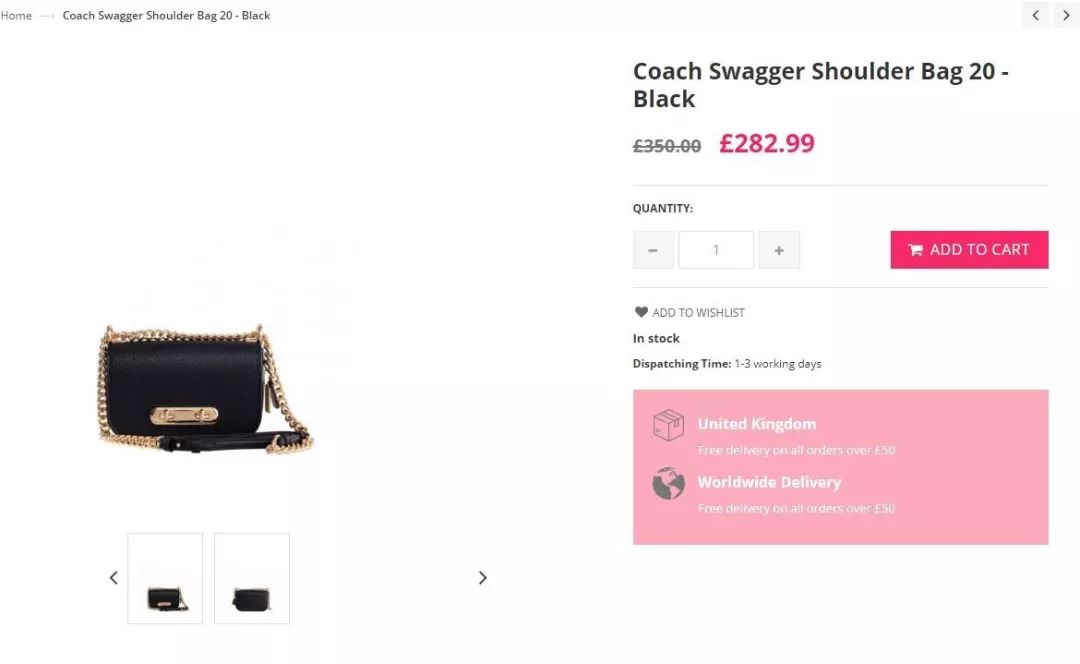Click the Add to Wishlist link
Image resolution: width=1080 pixels, height=664 pixels.
[698, 313]
